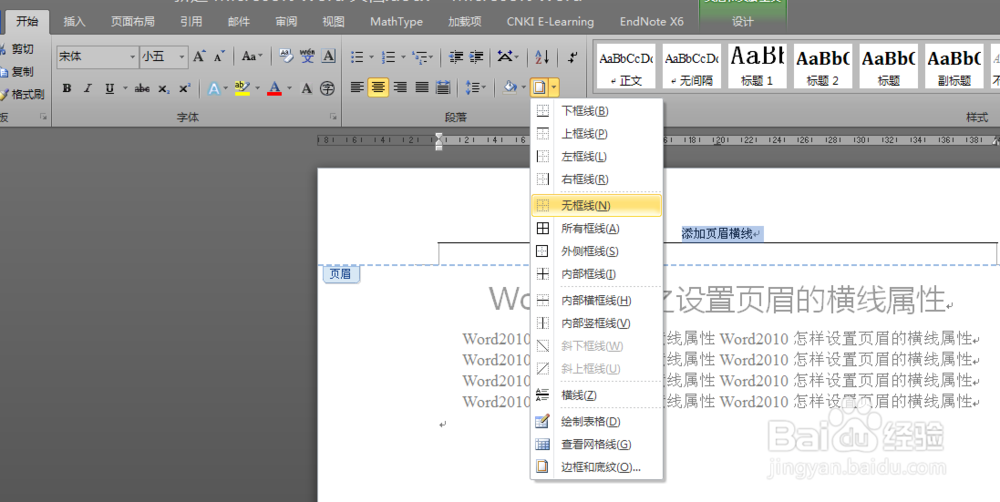Select 横线(Z) menu entry
Screen dimensions: 1000x502
click(596, 395)
